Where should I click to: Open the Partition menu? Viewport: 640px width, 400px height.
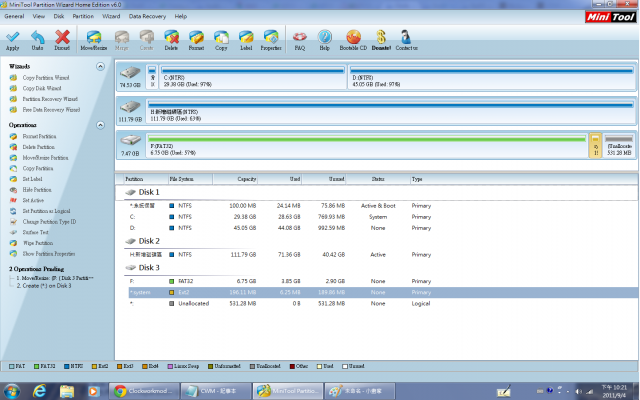[83, 16]
